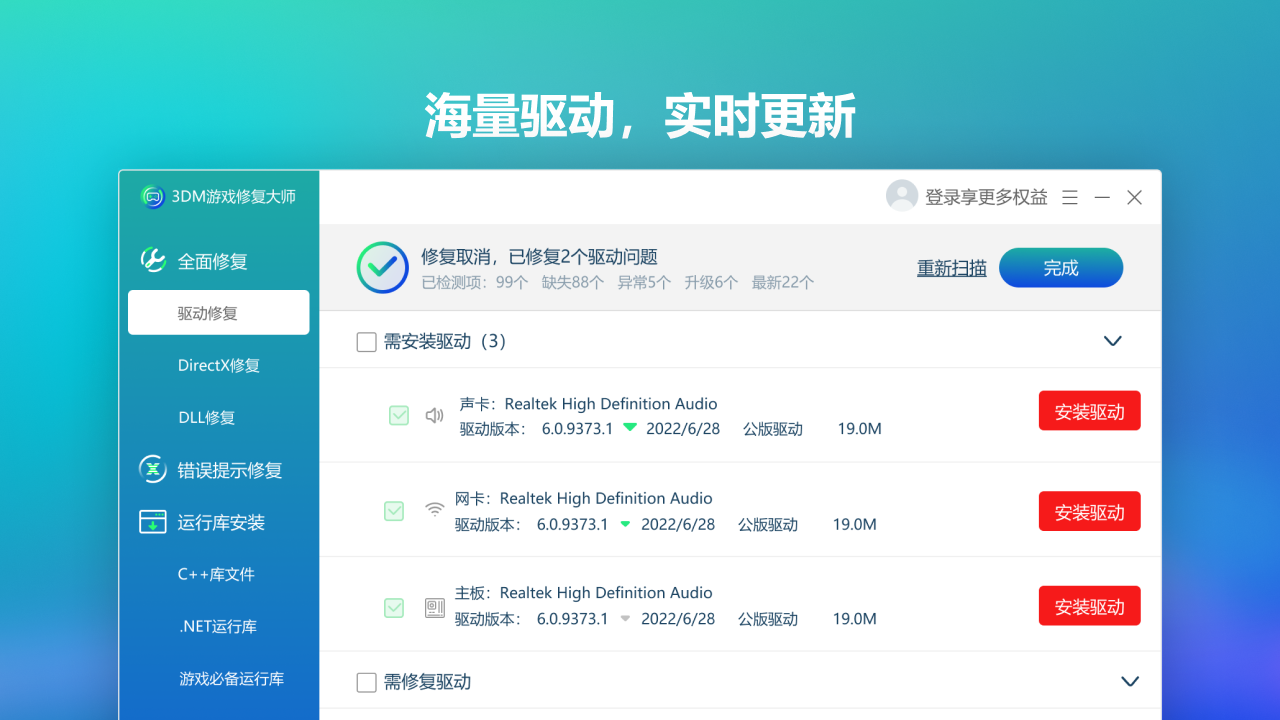Check the 需安装驱动 group checkbox
The height and width of the screenshot is (720, 1280).
point(366,342)
